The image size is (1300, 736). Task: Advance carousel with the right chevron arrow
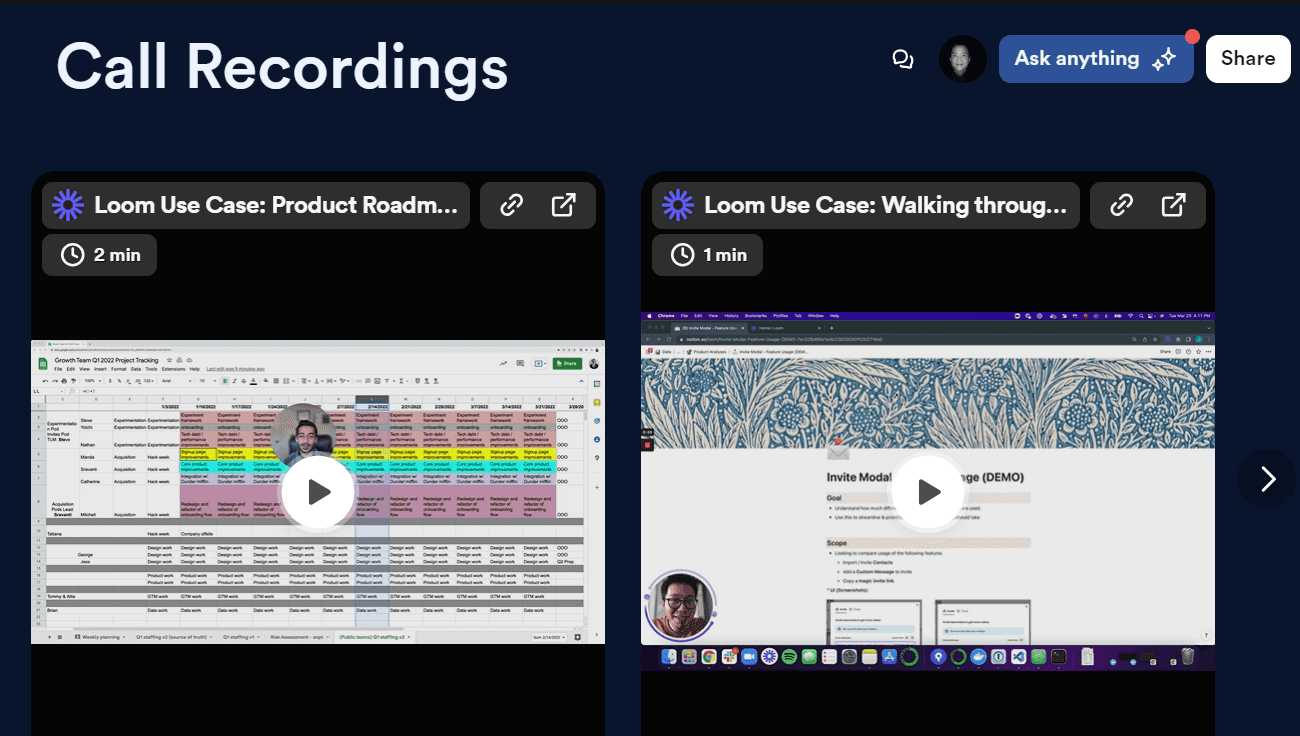[x=1267, y=480]
